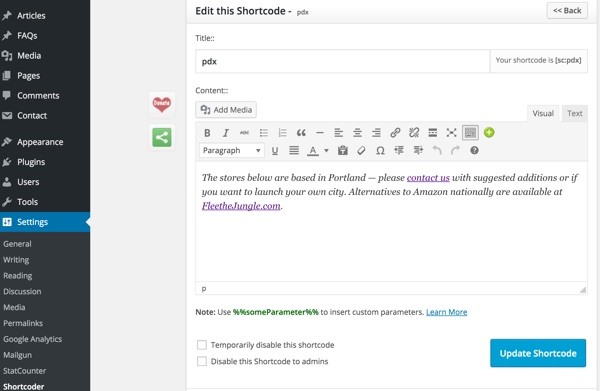Open the text color dropdown arrow
Image resolution: width=600 pixels, height=391 pixels.
326,150
